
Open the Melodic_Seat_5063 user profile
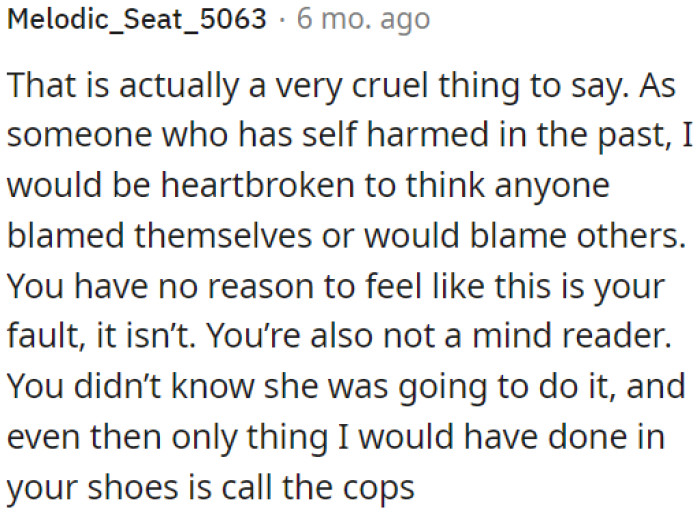pyautogui.click(x=137, y=21)
